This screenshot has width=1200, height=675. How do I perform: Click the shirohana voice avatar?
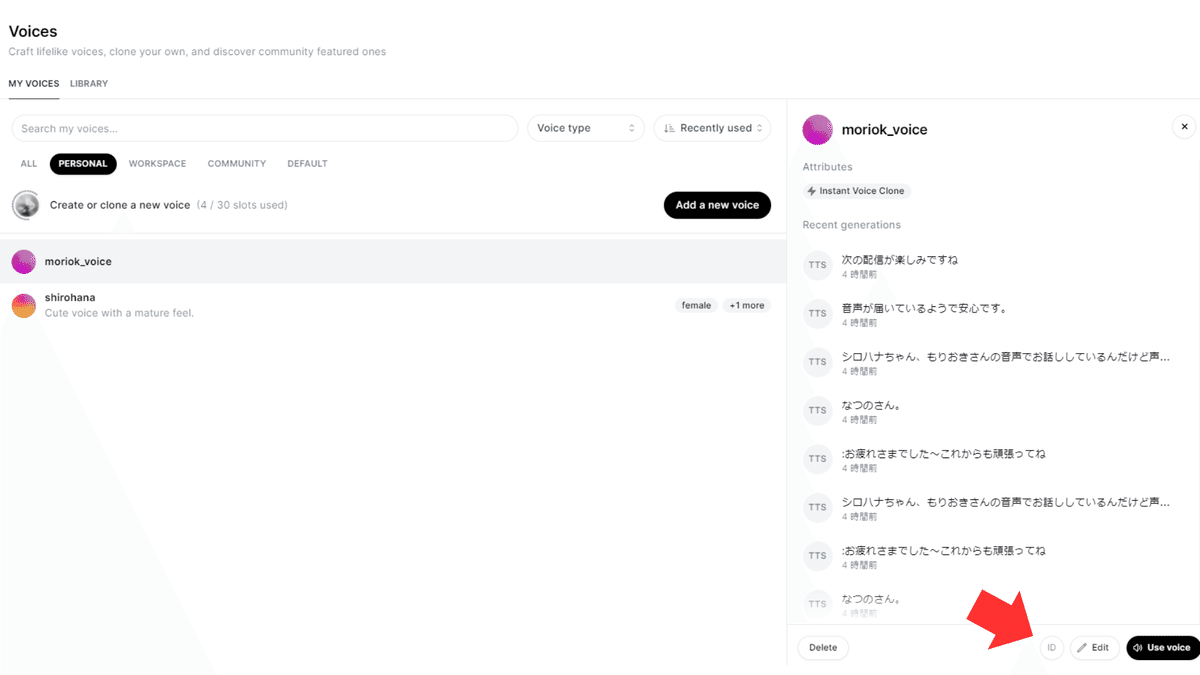coord(24,304)
